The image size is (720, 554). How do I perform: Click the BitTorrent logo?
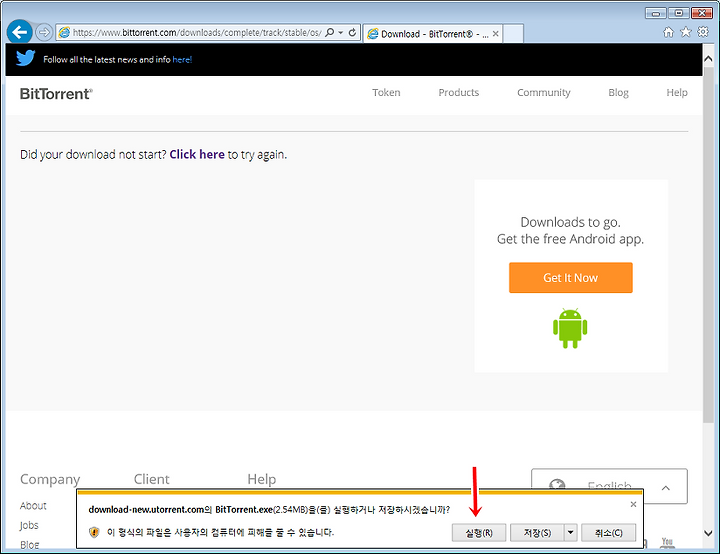pos(56,94)
